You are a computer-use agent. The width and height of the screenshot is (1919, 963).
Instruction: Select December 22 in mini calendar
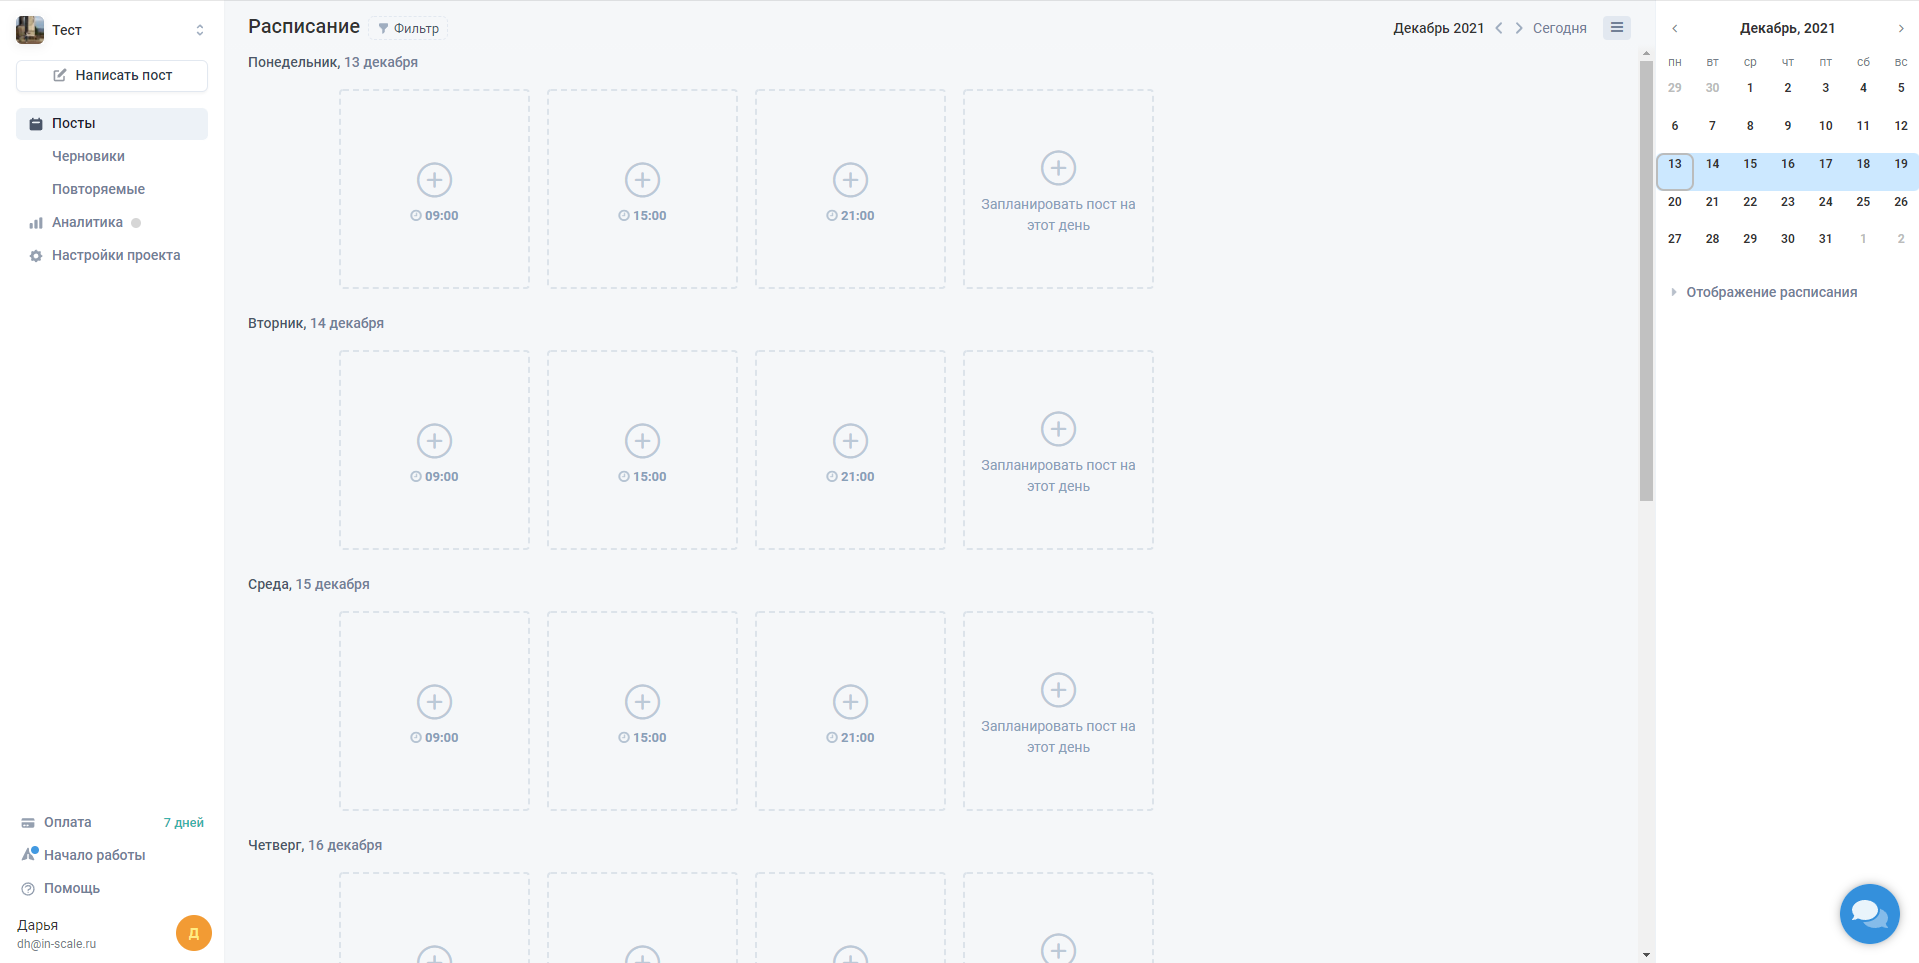[1750, 202]
